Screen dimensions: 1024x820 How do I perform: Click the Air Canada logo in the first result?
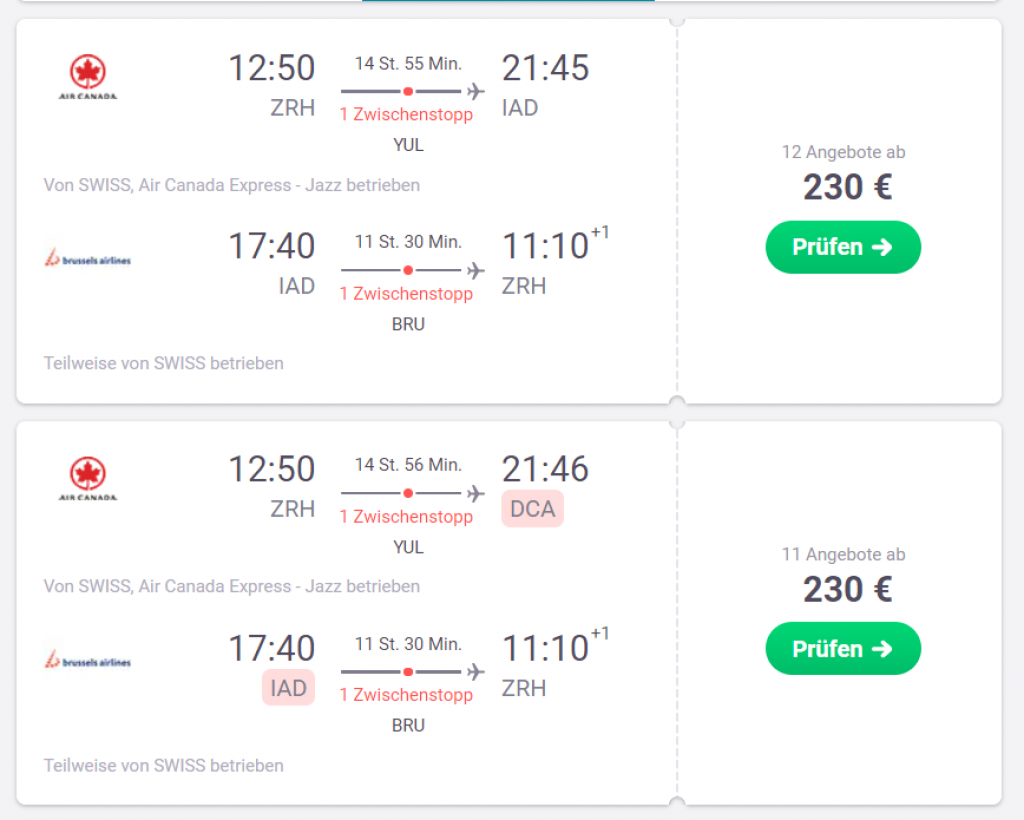(88, 77)
